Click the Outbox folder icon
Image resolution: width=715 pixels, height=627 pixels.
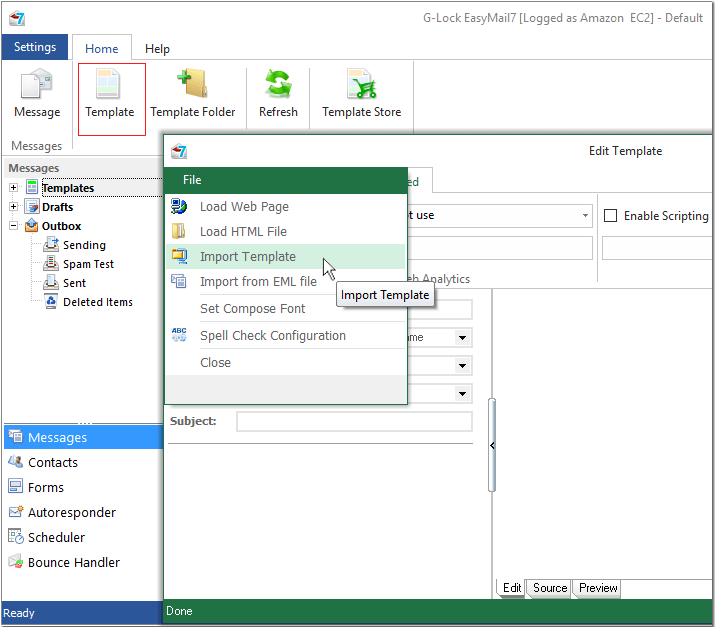pyautogui.click(x=31, y=225)
